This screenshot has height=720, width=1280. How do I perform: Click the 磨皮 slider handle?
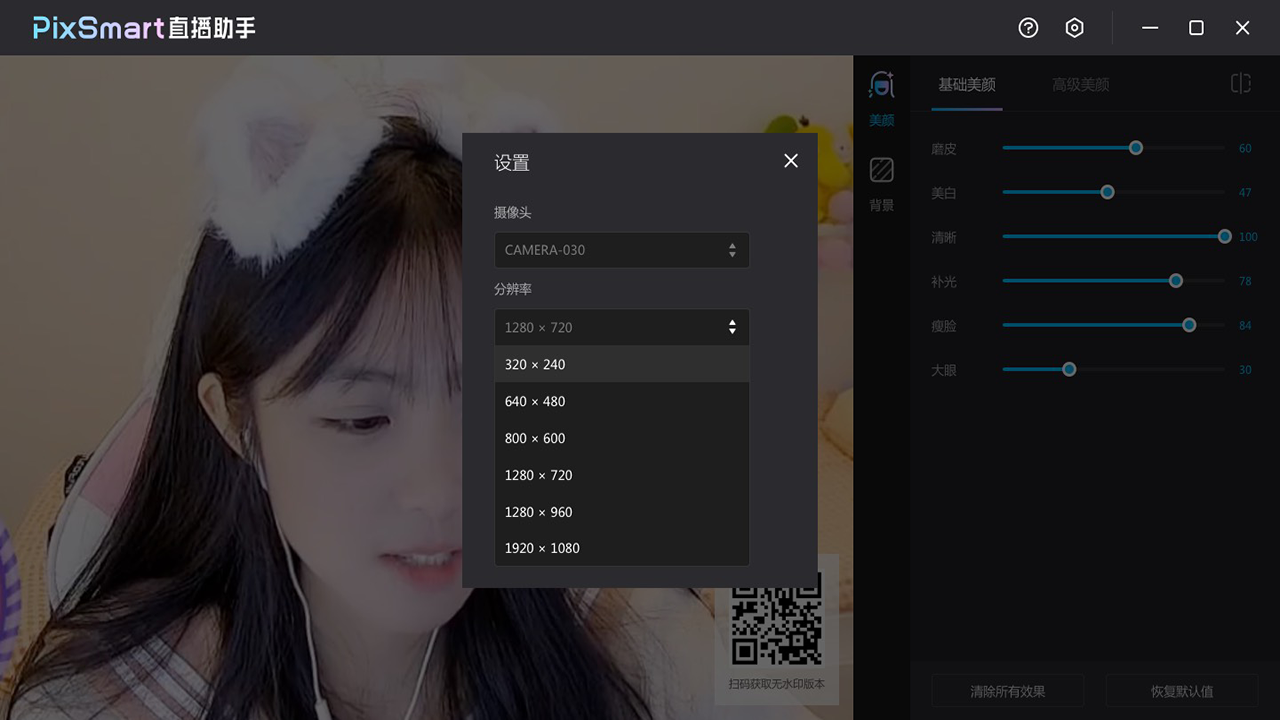[x=1135, y=147]
